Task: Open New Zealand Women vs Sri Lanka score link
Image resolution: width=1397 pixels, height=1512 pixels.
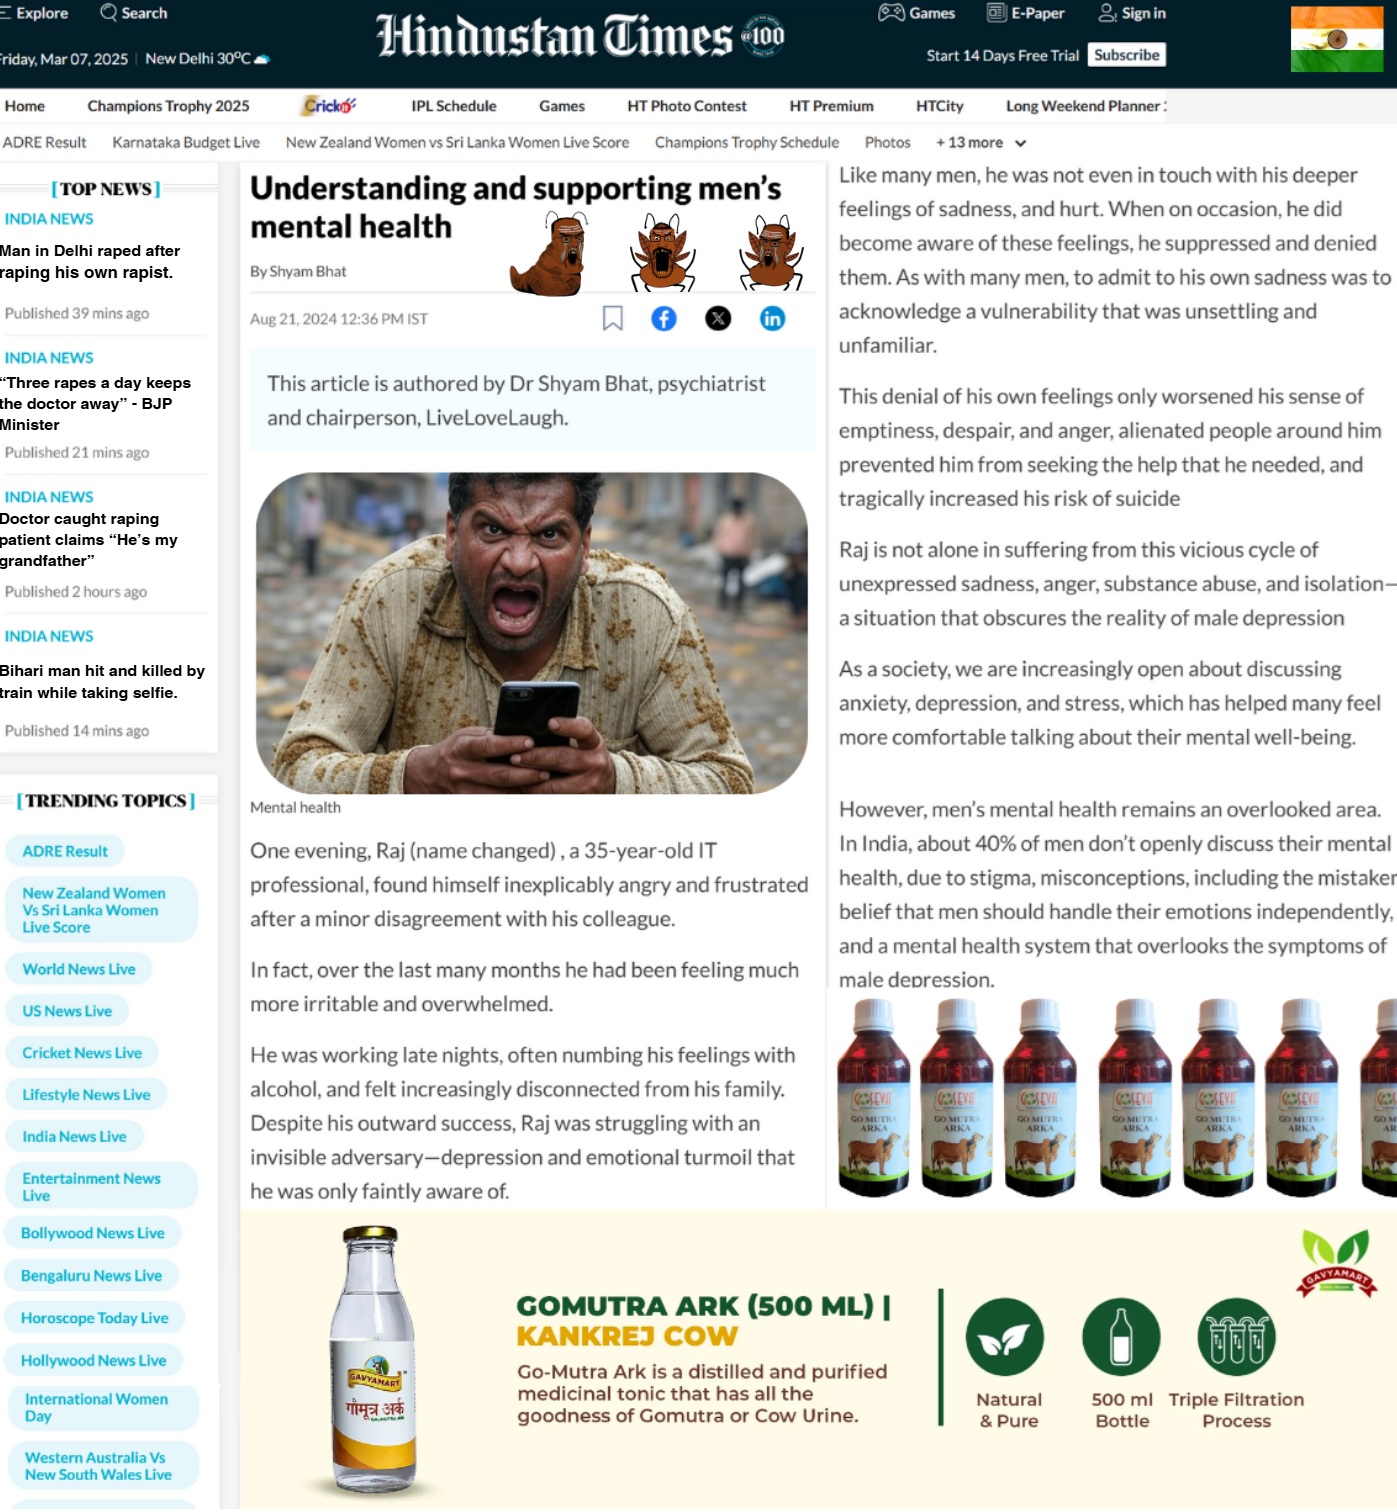Action: point(458,143)
